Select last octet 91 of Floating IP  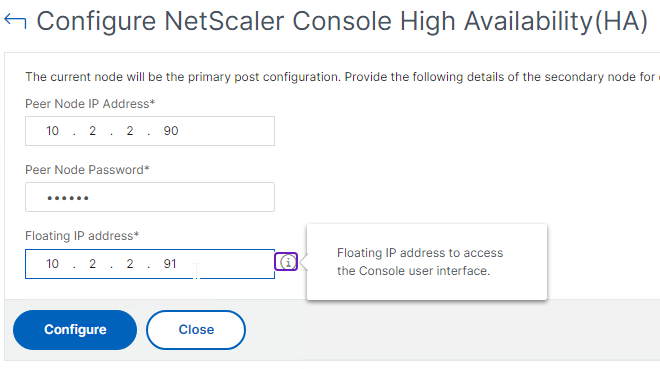pos(170,264)
